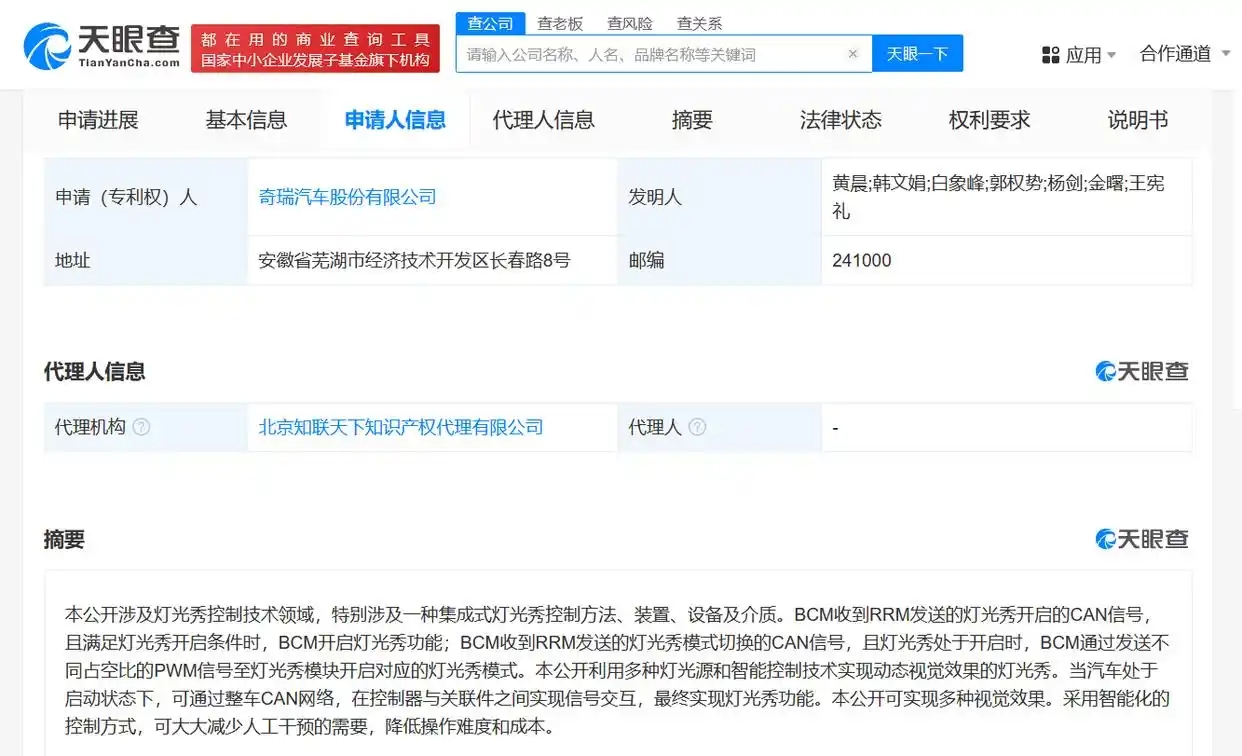Switch to the 摘要 tab
Screen dimensions: 1242x756
[x=692, y=120]
